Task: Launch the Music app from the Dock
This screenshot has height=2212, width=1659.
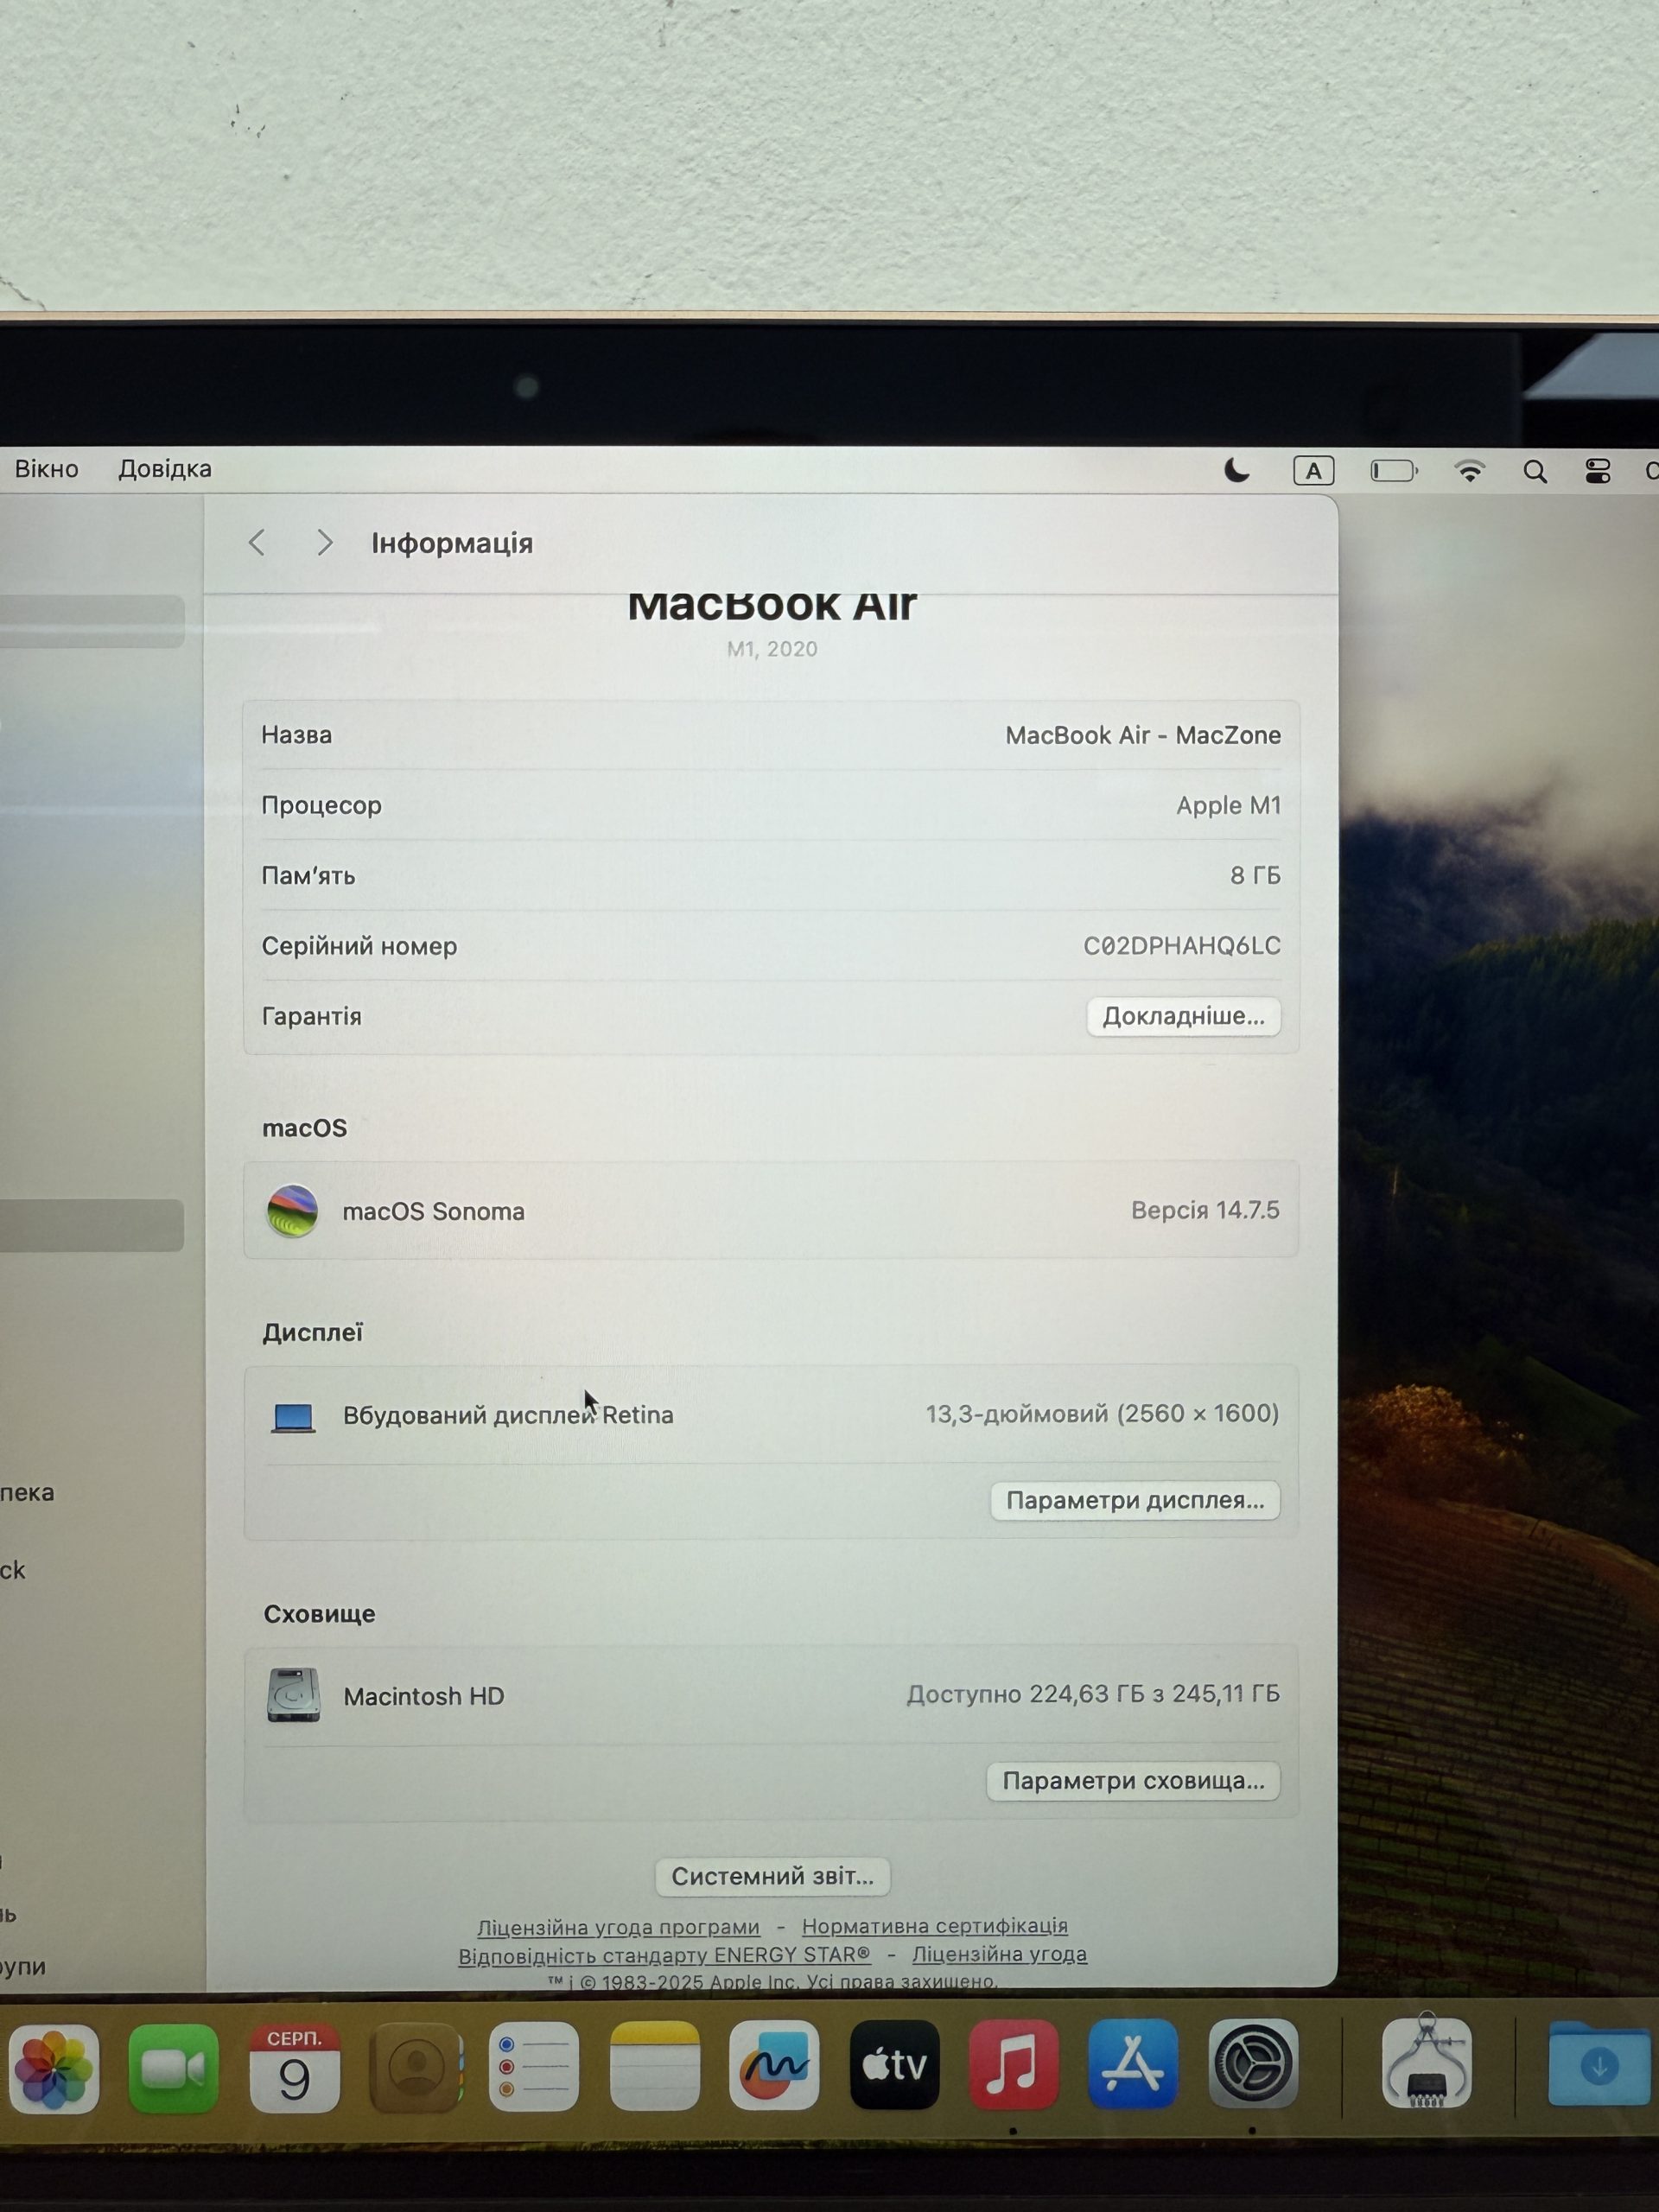Action: (x=1013, y=2065)
